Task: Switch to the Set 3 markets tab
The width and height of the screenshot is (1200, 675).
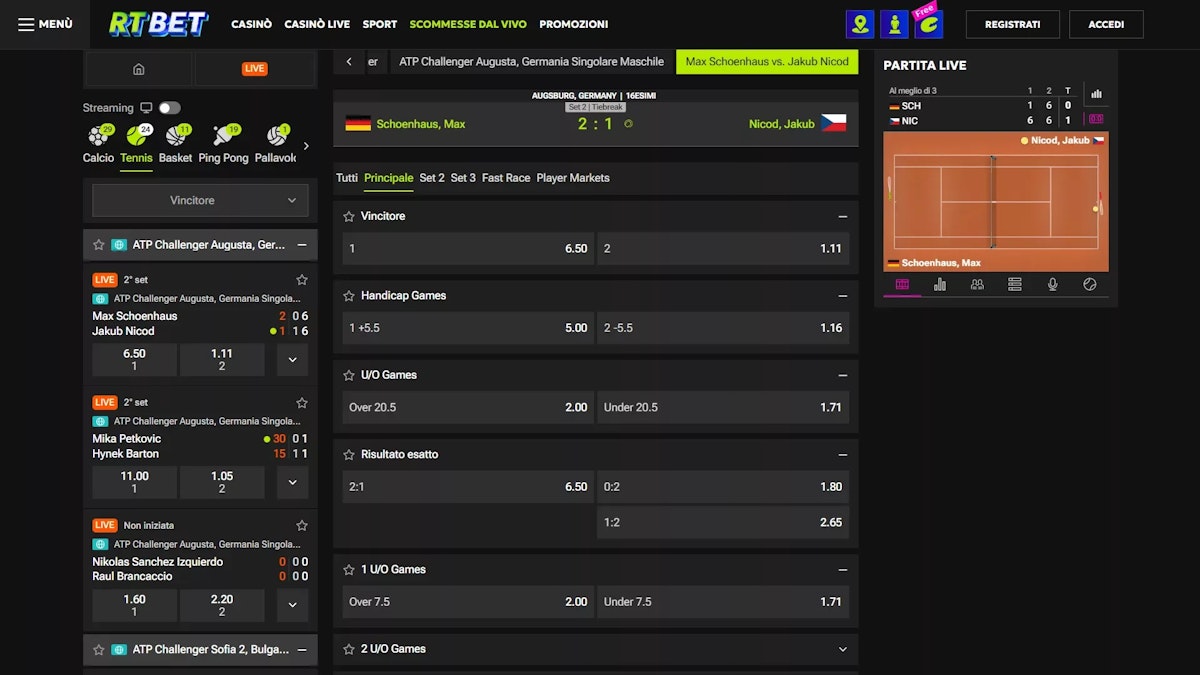Action: coord(463,178)
